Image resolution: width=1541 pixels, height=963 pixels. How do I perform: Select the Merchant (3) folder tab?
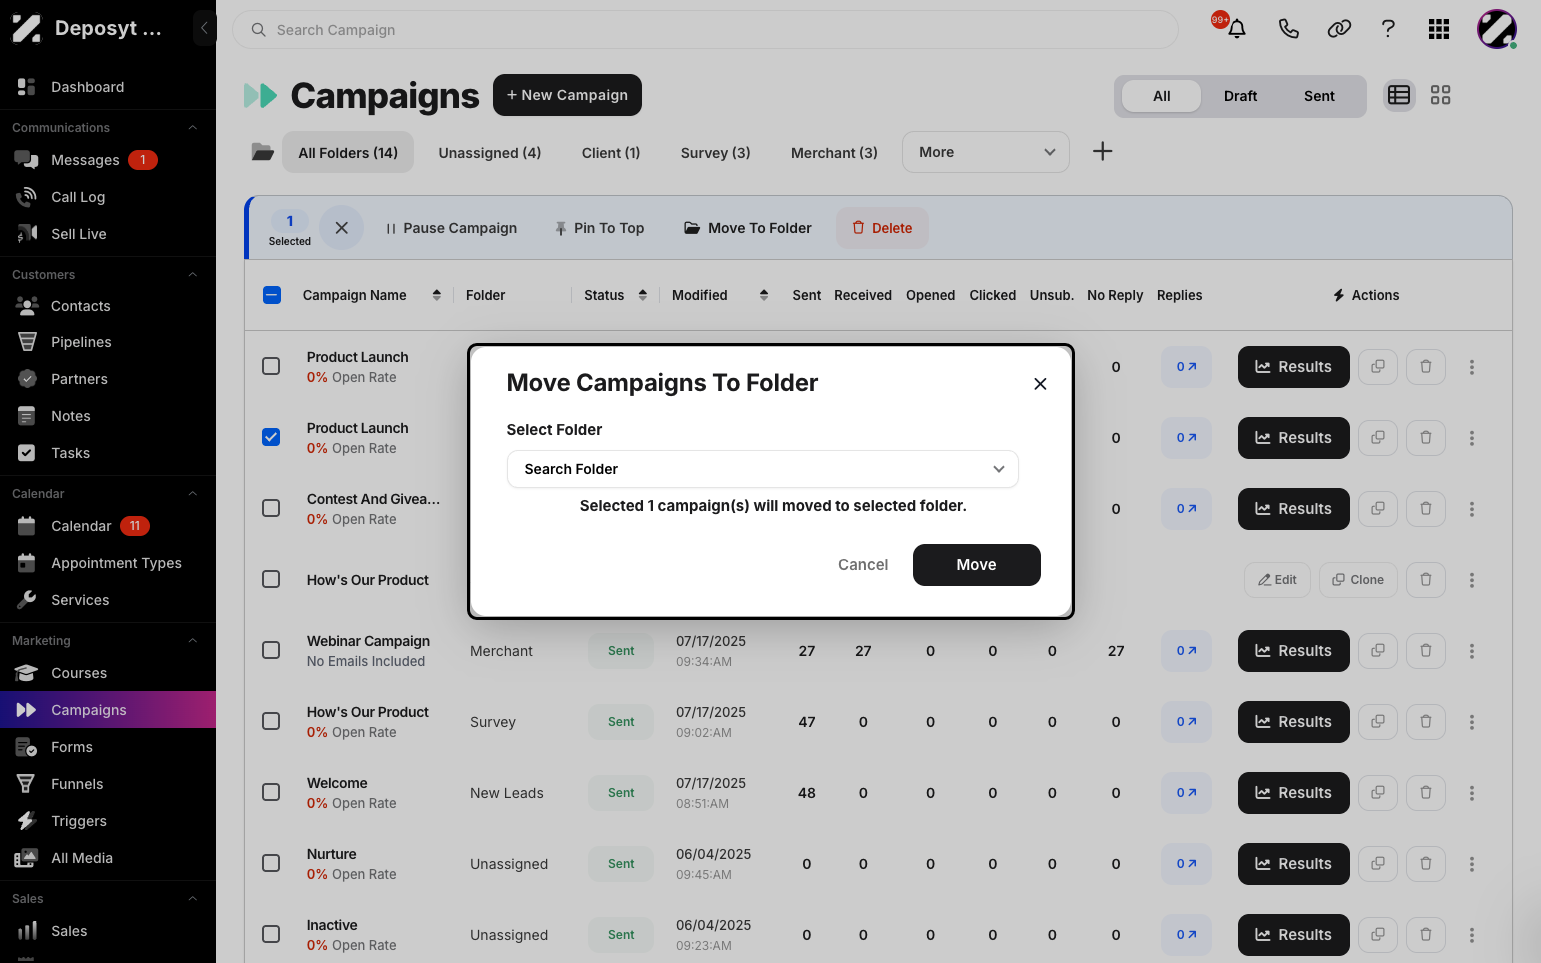834,153
